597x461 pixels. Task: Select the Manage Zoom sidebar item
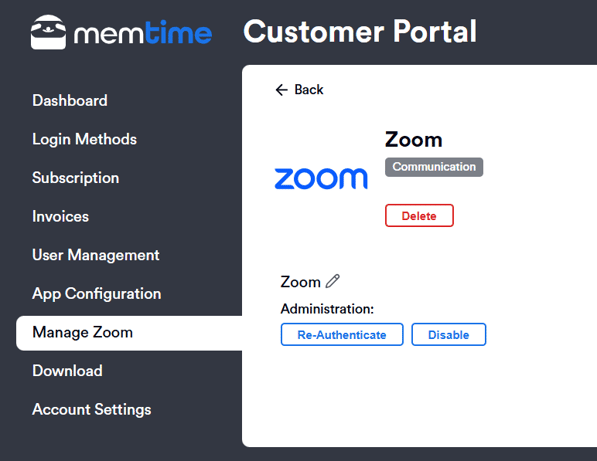[129, 333]
